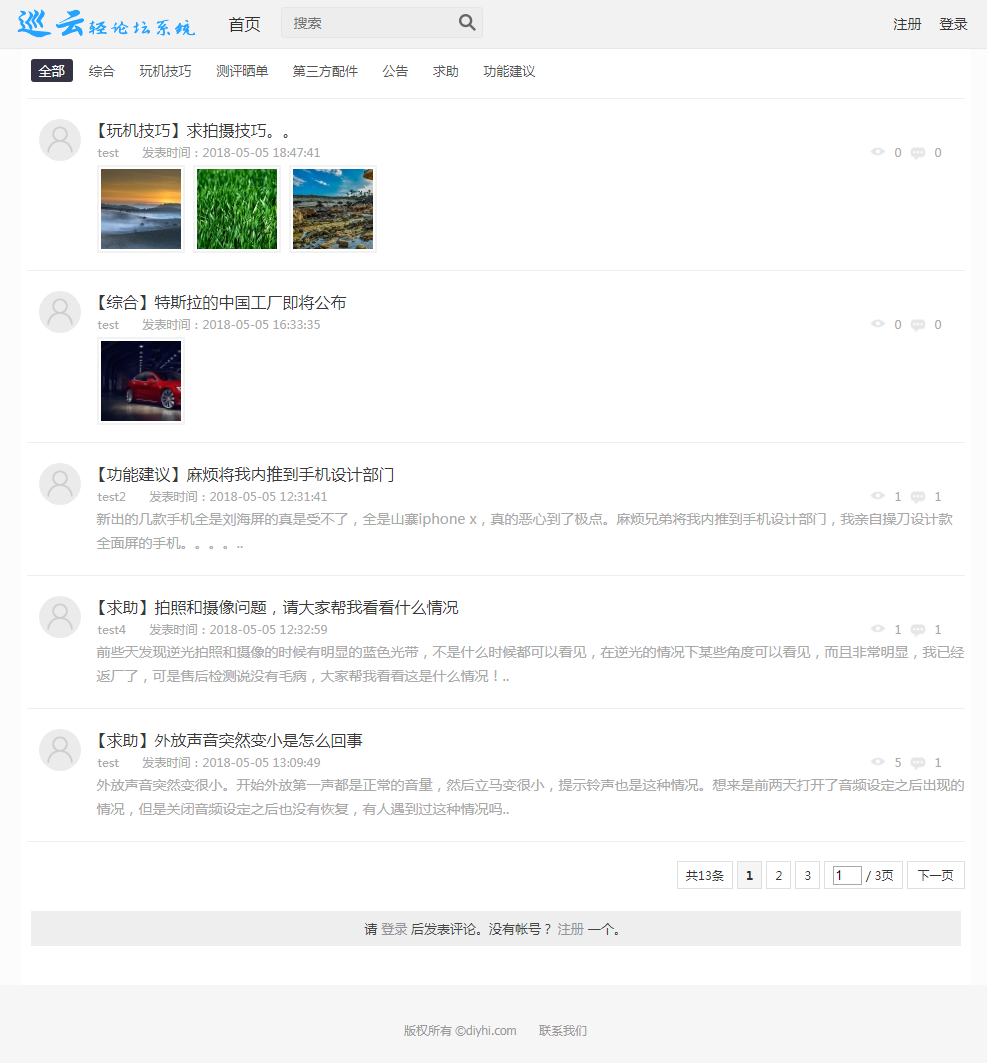
Task: Open the 联系我们 footer link
Action: point(561,1030)
